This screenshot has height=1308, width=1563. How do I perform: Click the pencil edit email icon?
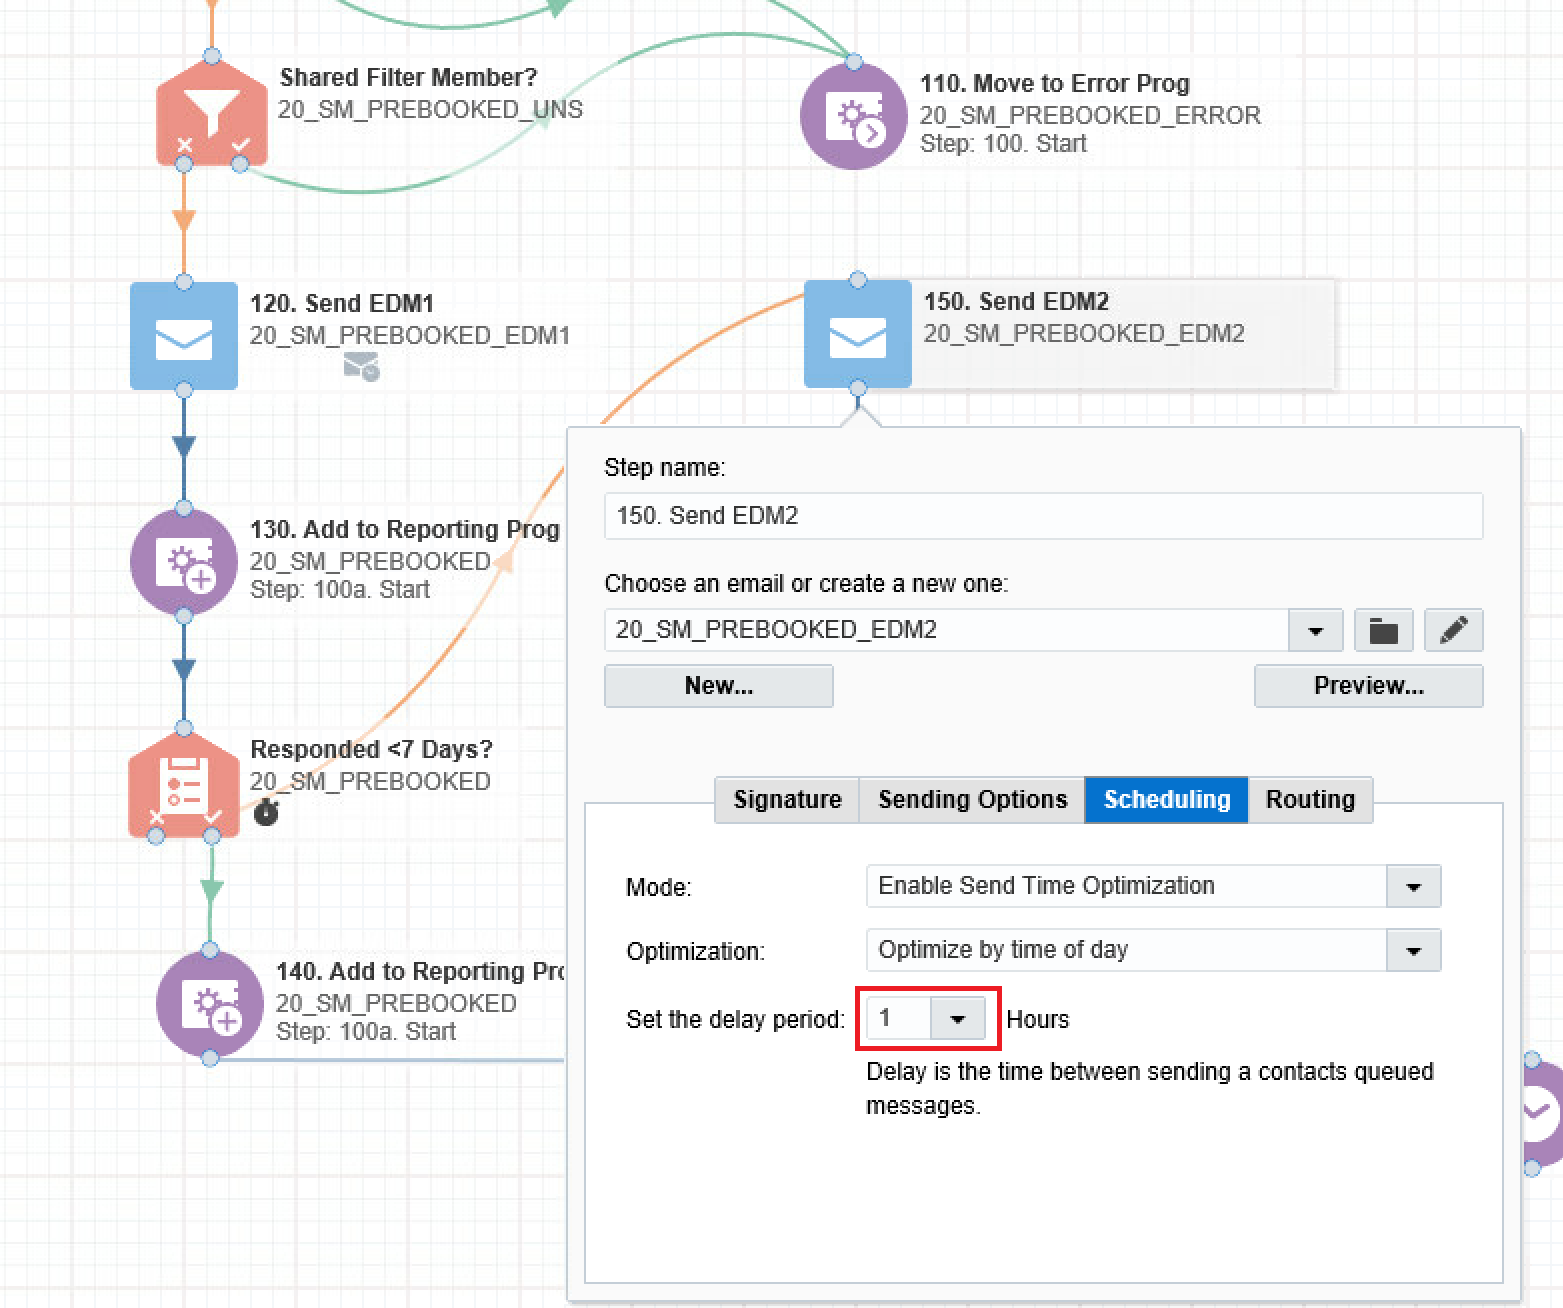(1454, 630)
